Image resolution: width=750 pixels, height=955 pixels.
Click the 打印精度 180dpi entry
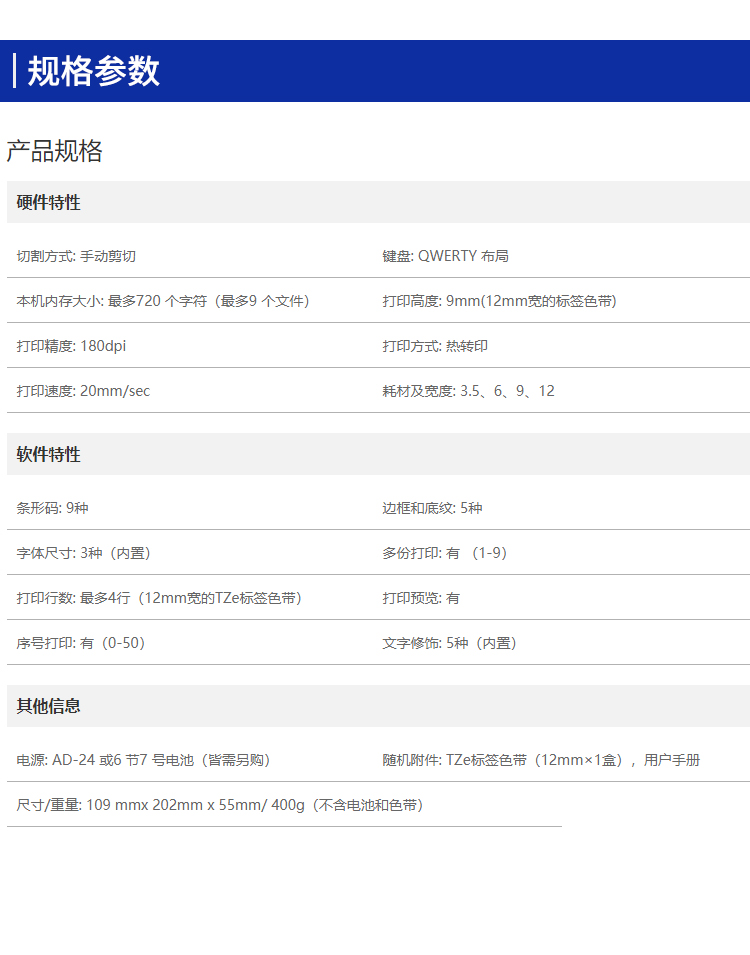click(71, 346)
